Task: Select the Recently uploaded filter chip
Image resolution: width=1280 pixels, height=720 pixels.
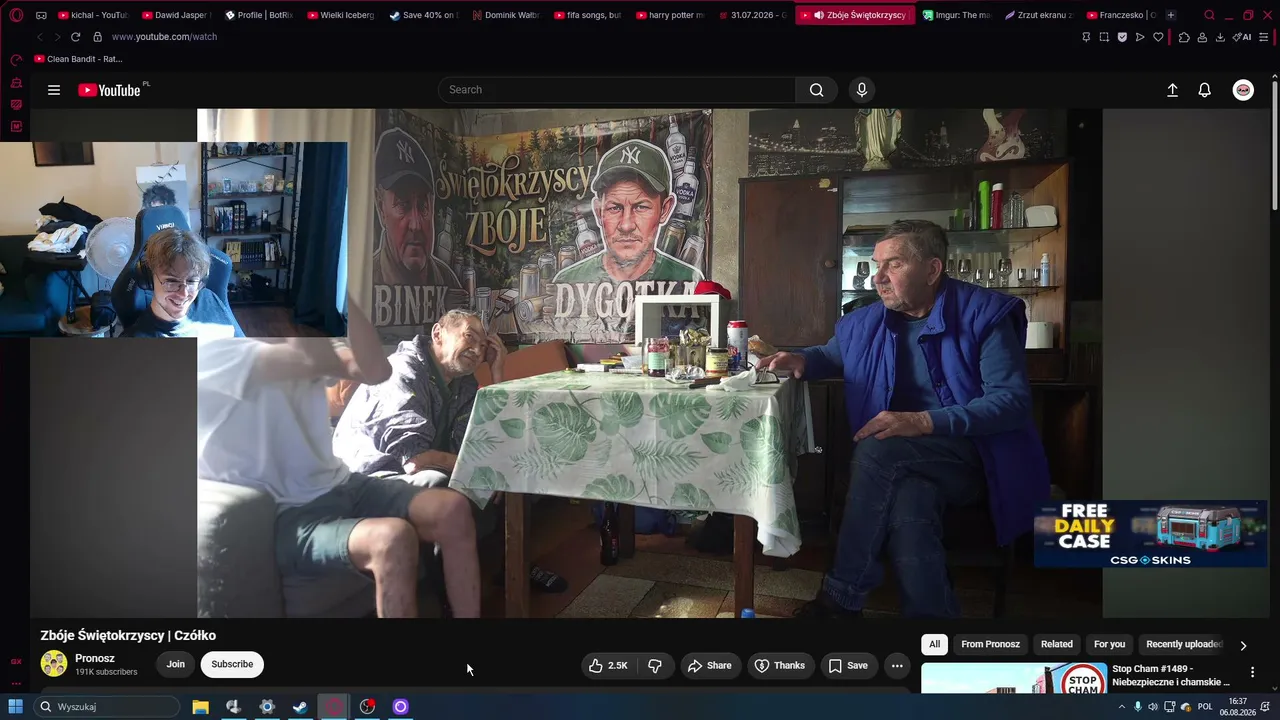Action: pos(1184,645)
